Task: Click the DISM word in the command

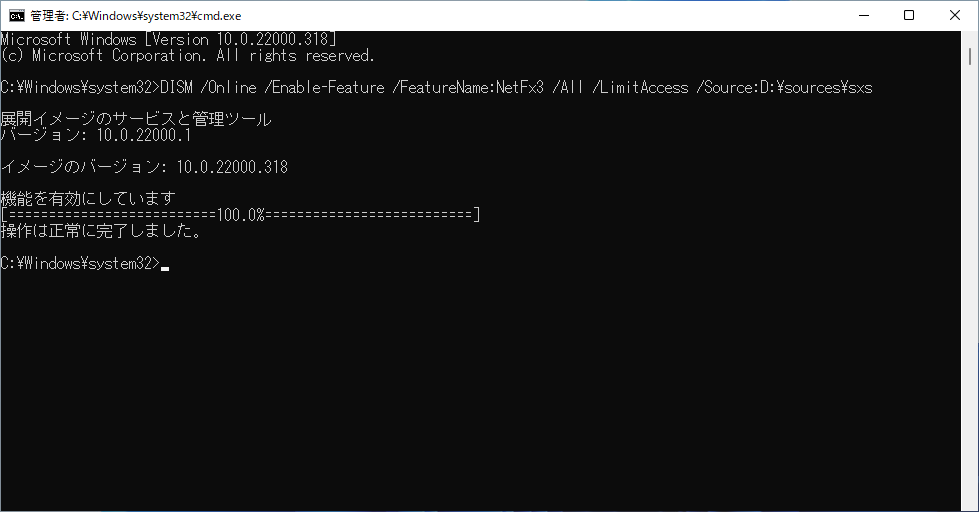Action: click(x=178, y=88)
